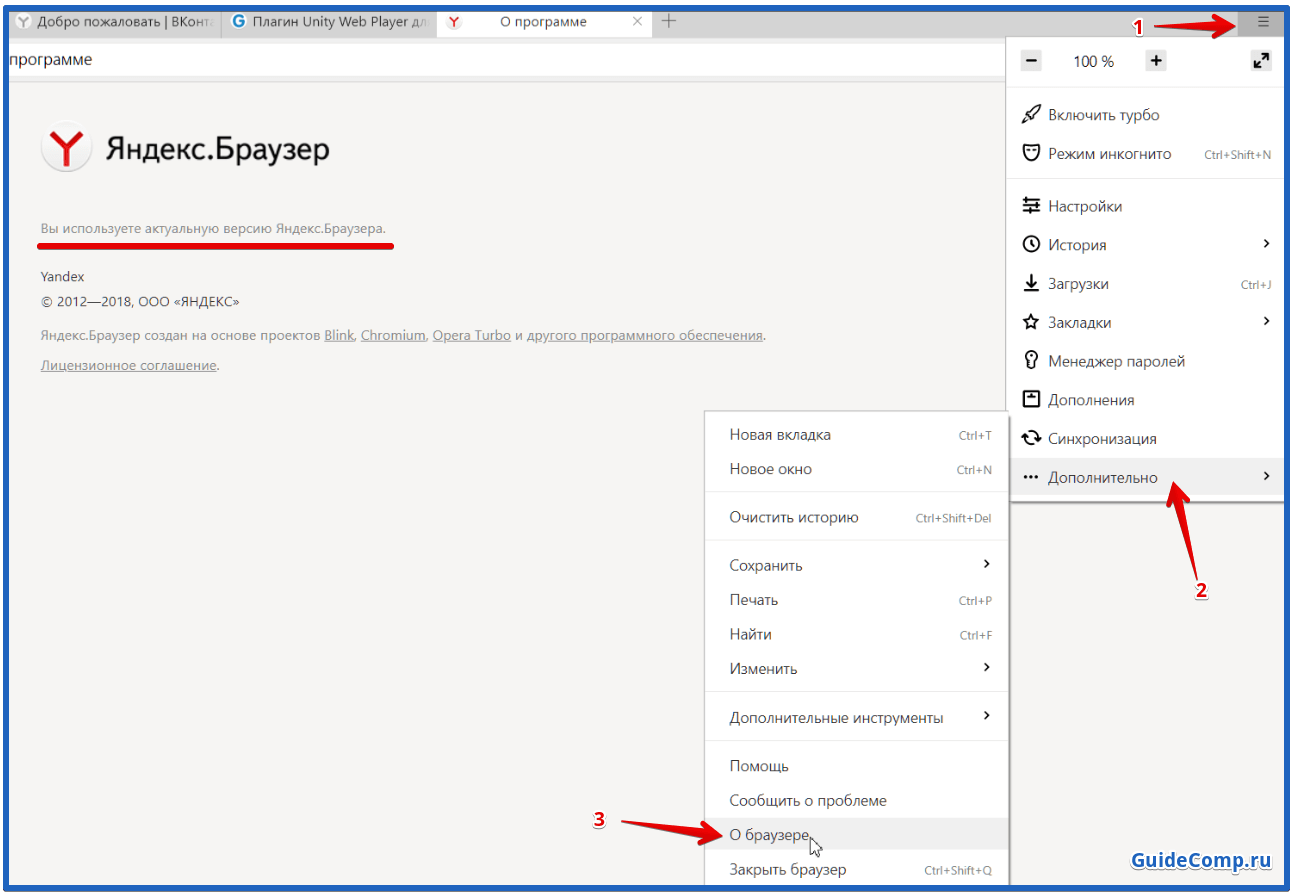Viewport: 1295px width, 895px height.
Task: Click the Yandex favicon on О программе tab
Action: coord(455,21)
